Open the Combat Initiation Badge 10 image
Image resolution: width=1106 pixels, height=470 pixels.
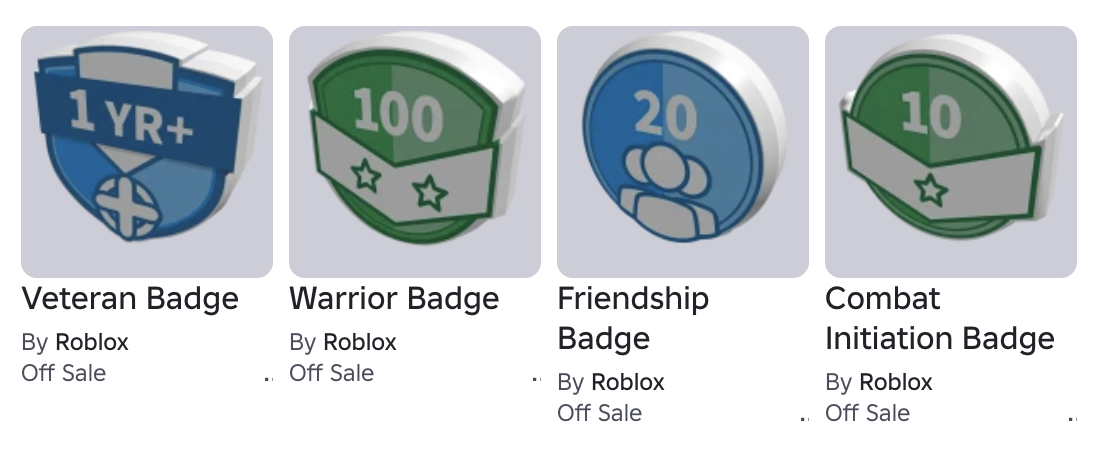click(951, 152)
